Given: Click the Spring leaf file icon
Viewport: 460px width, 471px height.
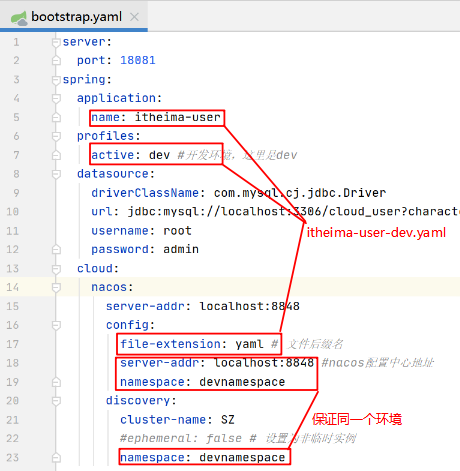Looking at the screenshot, I should coord(19,18).
